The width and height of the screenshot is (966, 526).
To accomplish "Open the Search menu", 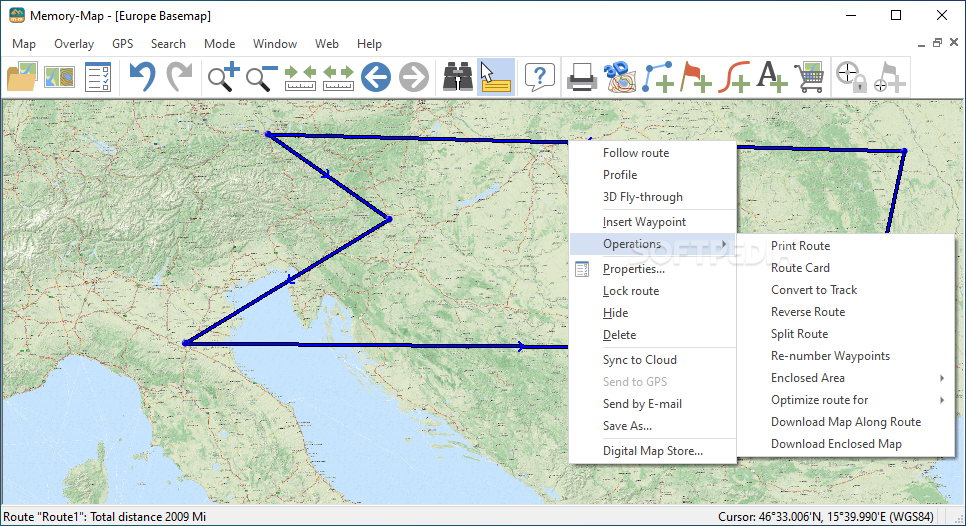I will tap(168, 44).
